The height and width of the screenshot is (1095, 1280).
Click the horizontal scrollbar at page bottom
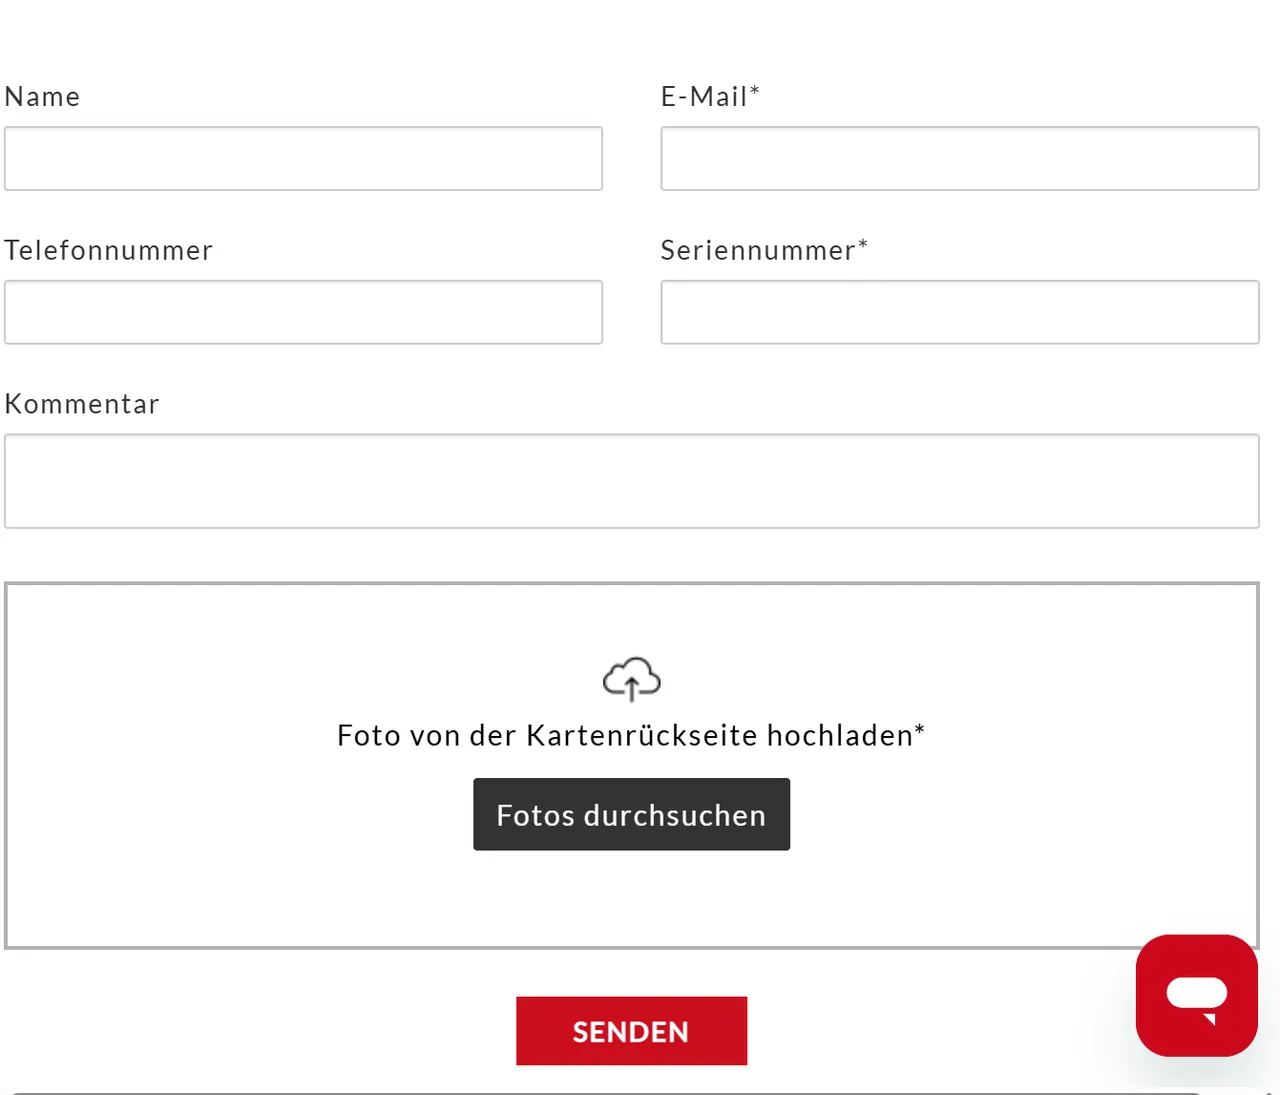606,1093
